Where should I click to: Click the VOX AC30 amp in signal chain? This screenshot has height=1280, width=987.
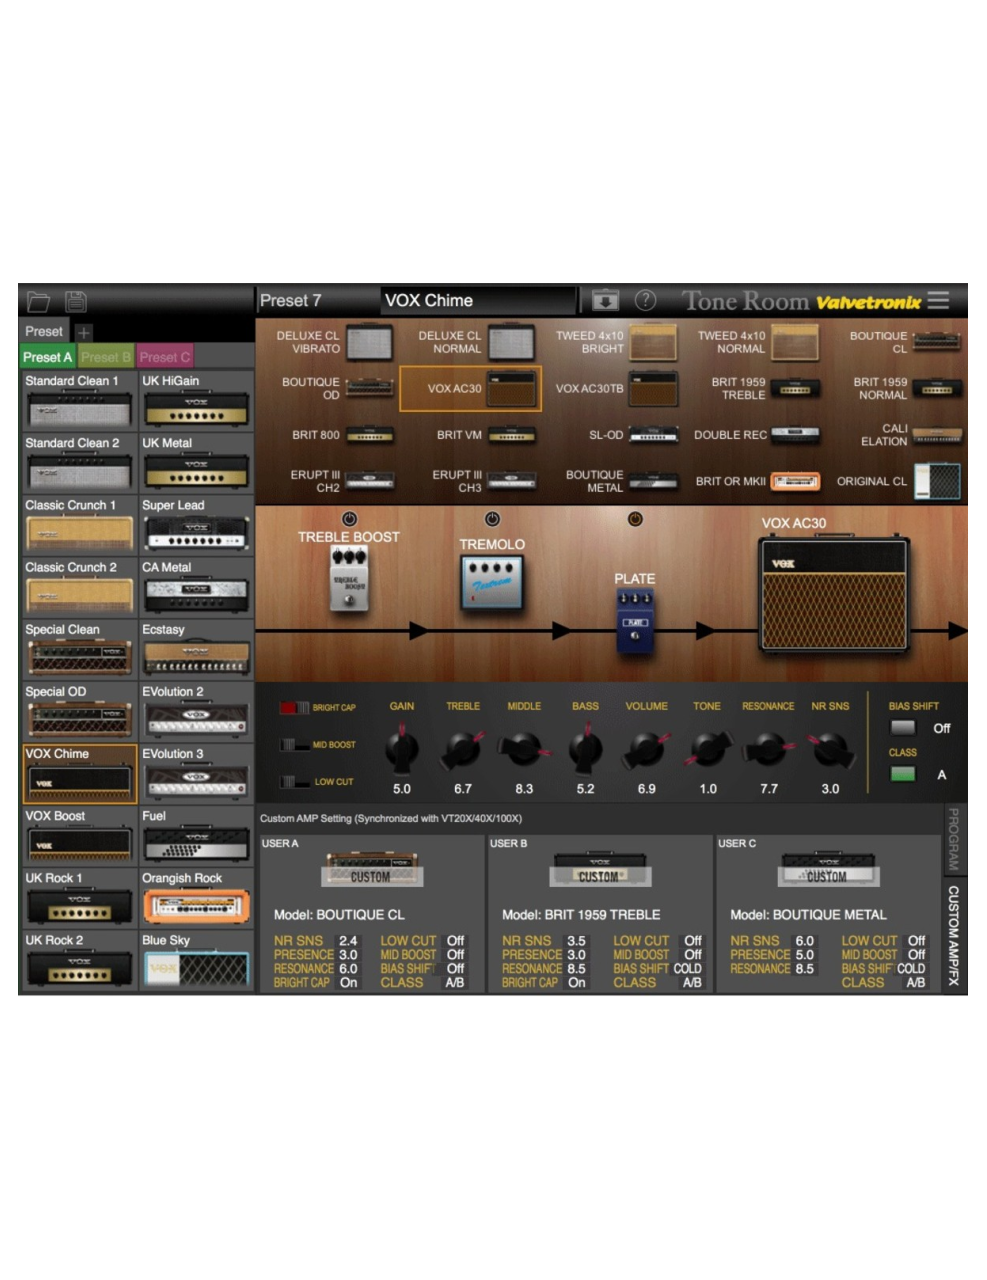pos(834,595)
